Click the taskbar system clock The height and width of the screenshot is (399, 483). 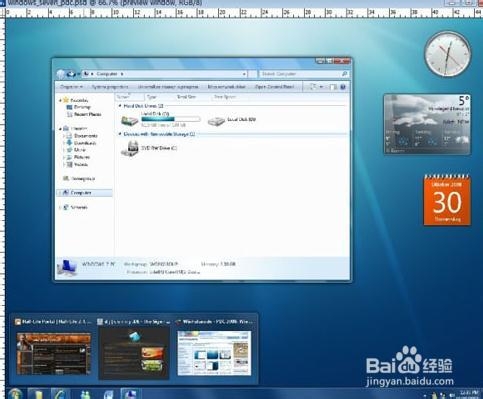click(x=467, y=394)
